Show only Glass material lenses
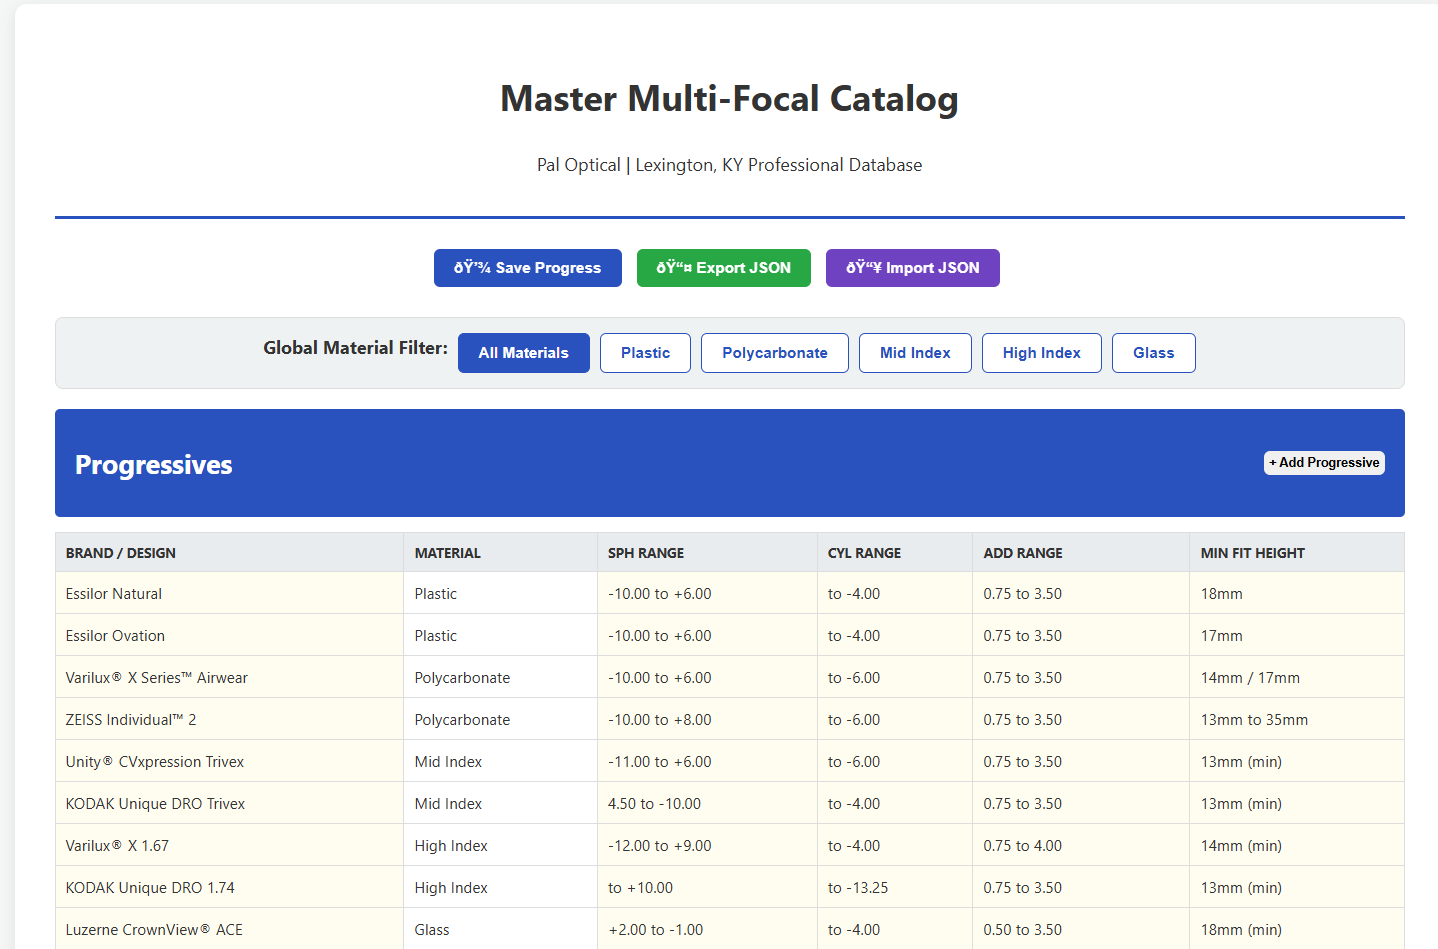The height and width of the screenshot is (949, 1438). [x=1153, y=353]
